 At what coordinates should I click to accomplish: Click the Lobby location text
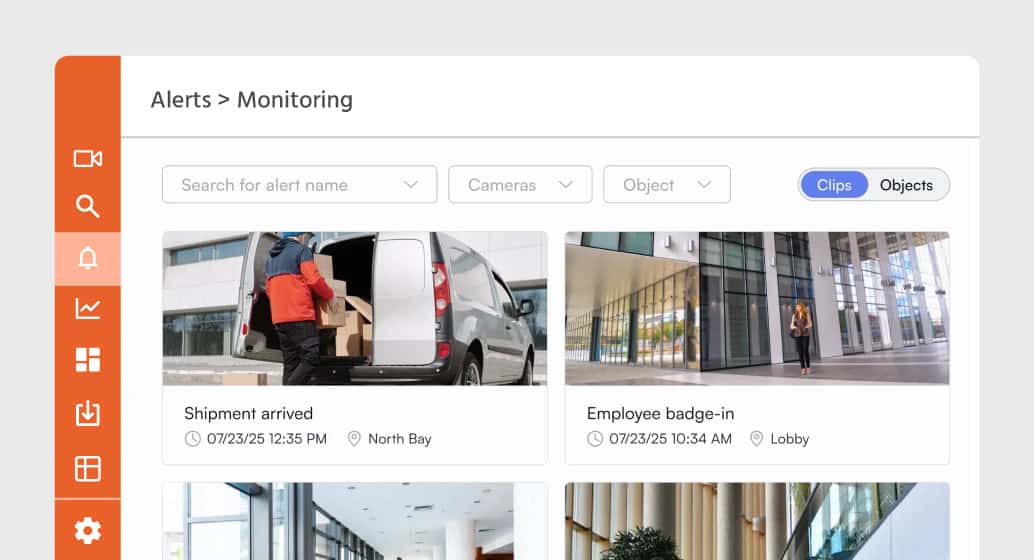click(789, 439)
